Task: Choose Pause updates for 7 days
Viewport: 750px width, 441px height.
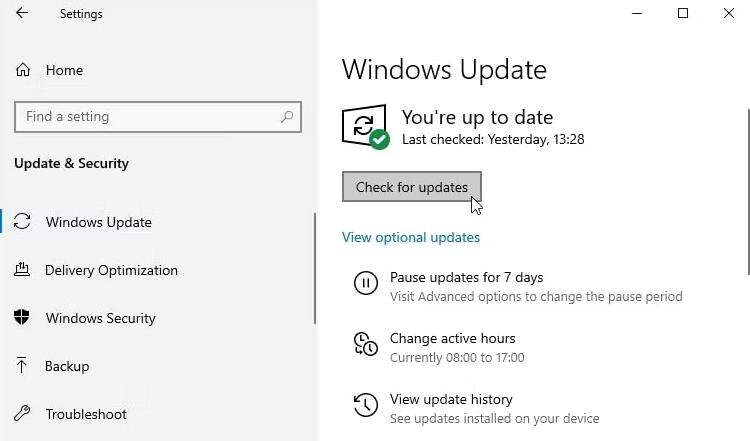Action: tap(466, 277)
